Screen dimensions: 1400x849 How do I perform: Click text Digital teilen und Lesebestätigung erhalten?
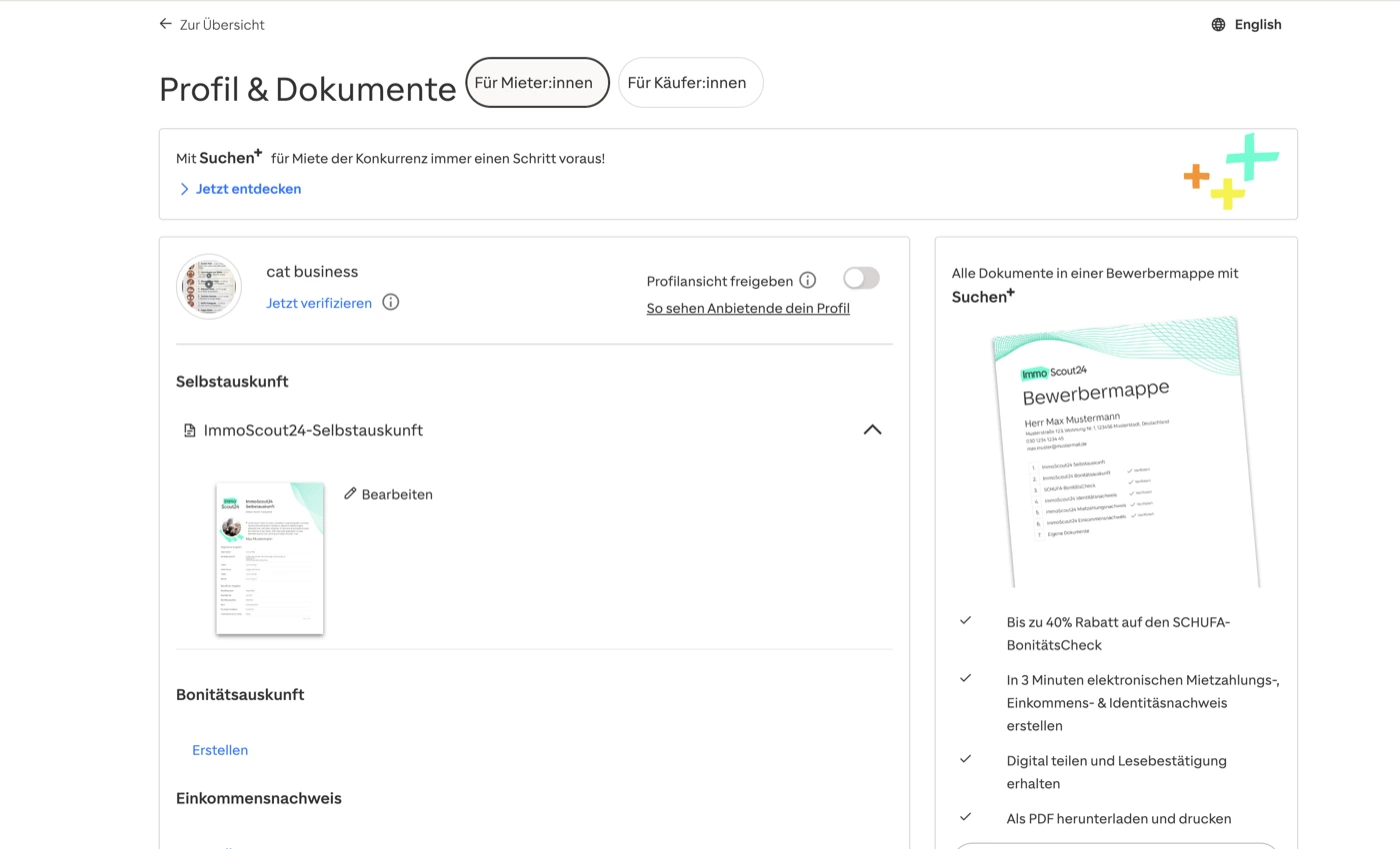point(1117,772)
